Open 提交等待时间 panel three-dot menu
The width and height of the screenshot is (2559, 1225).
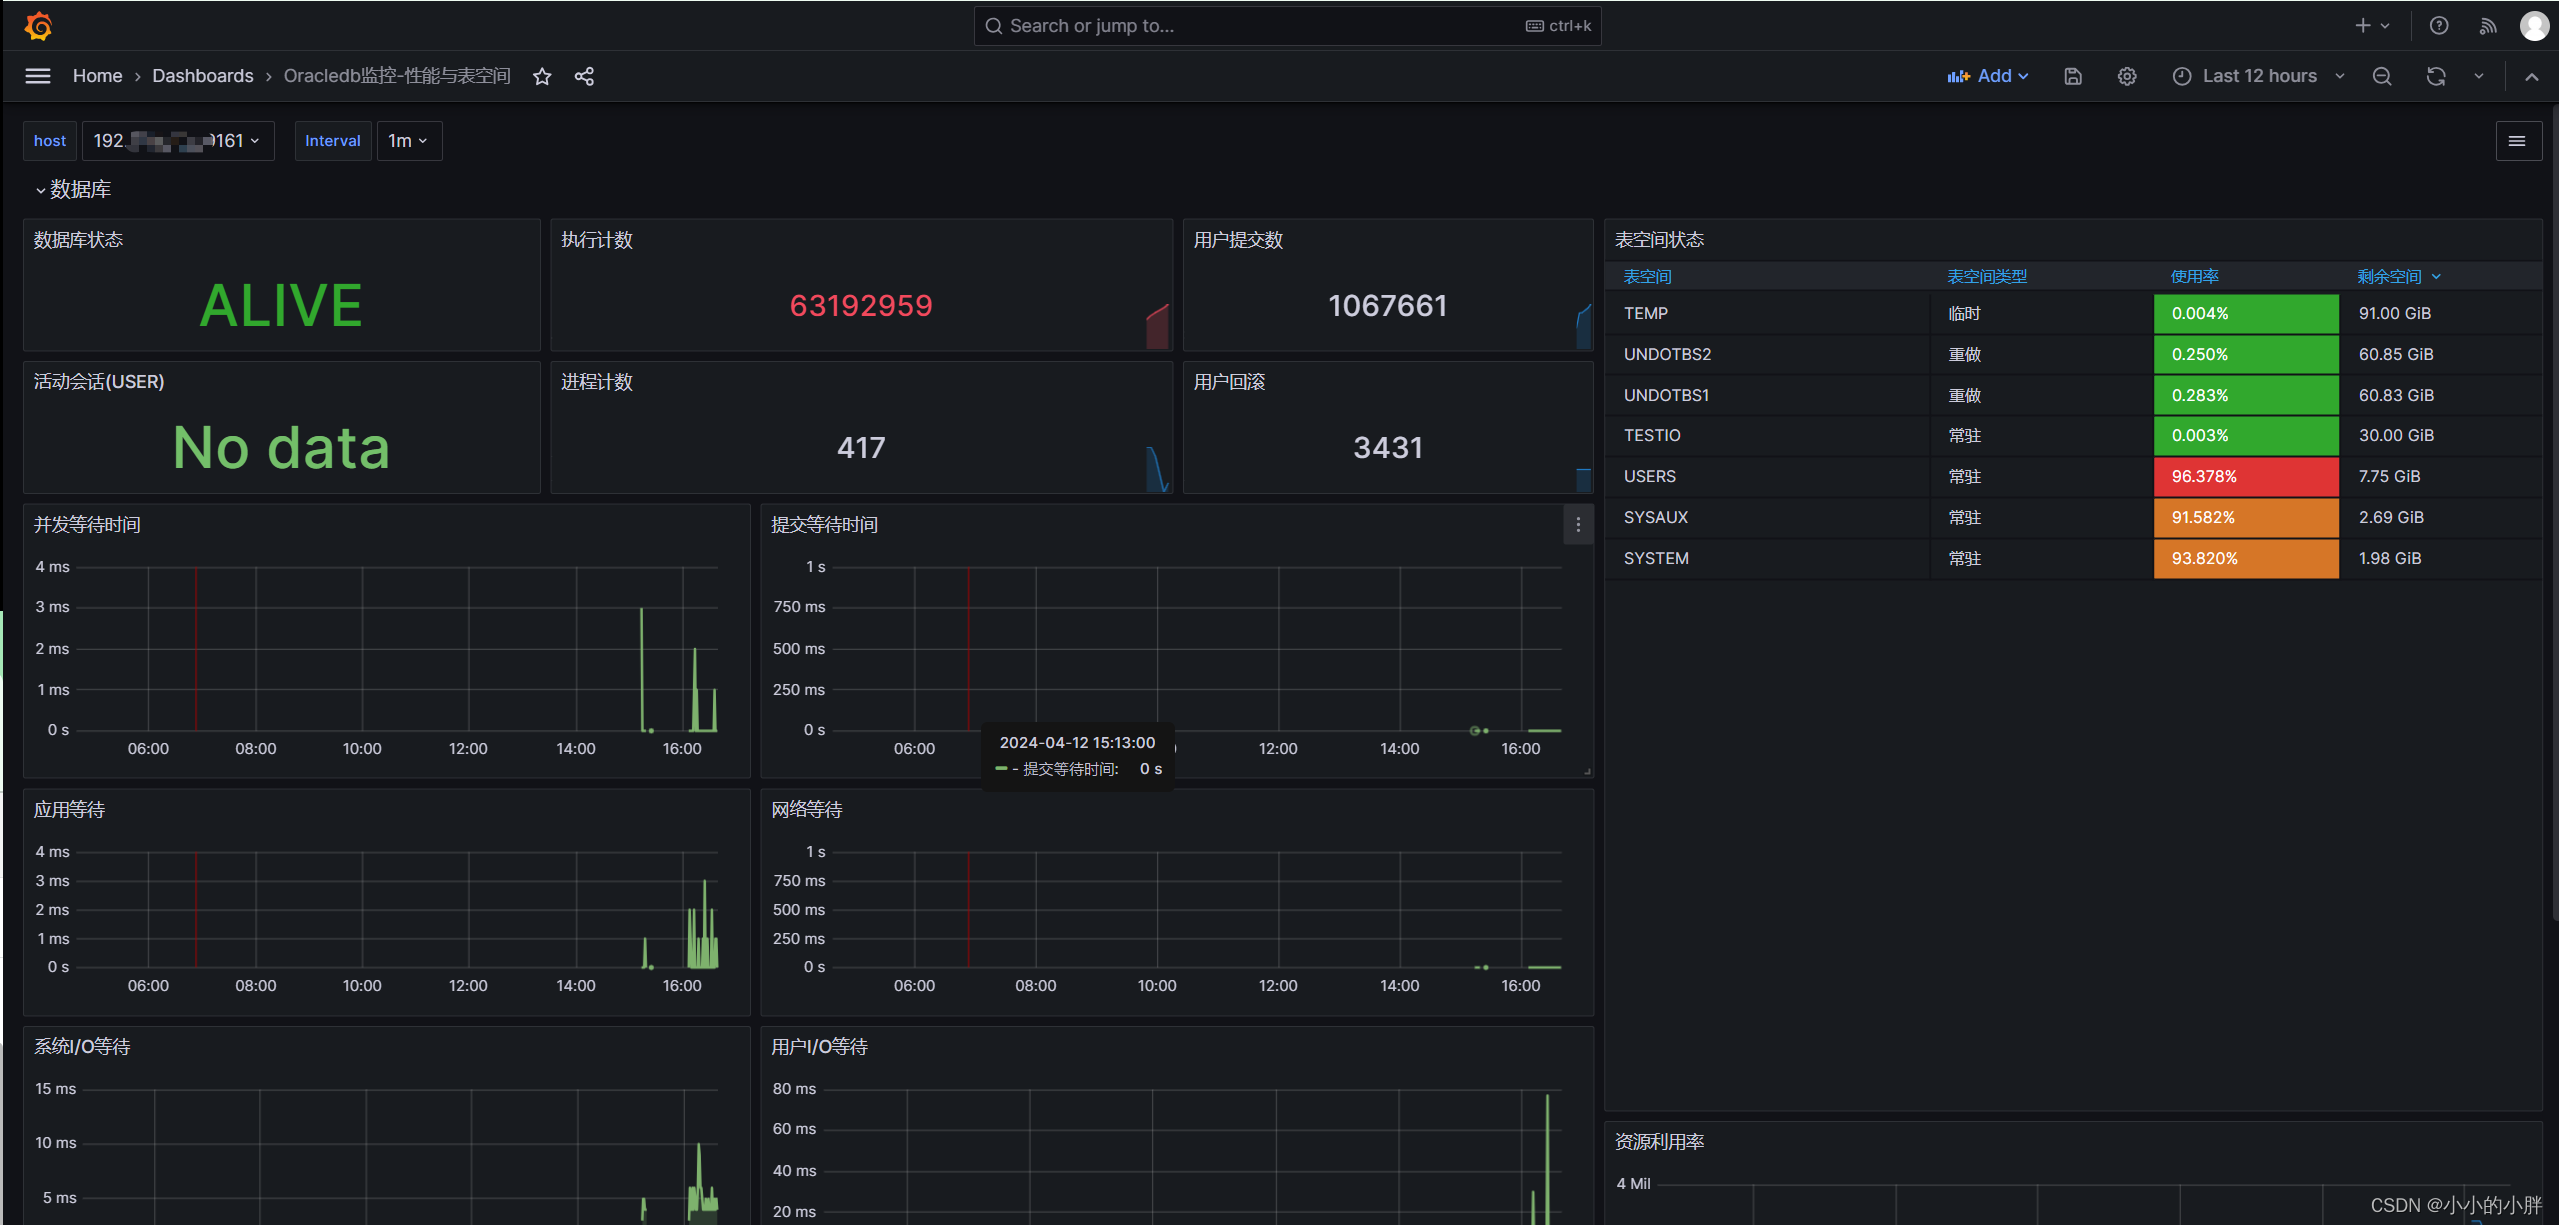pos(1578,525)
